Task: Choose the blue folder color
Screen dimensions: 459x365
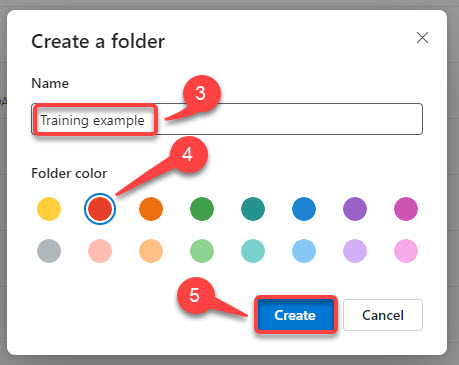Action: (x=304, y=209)
